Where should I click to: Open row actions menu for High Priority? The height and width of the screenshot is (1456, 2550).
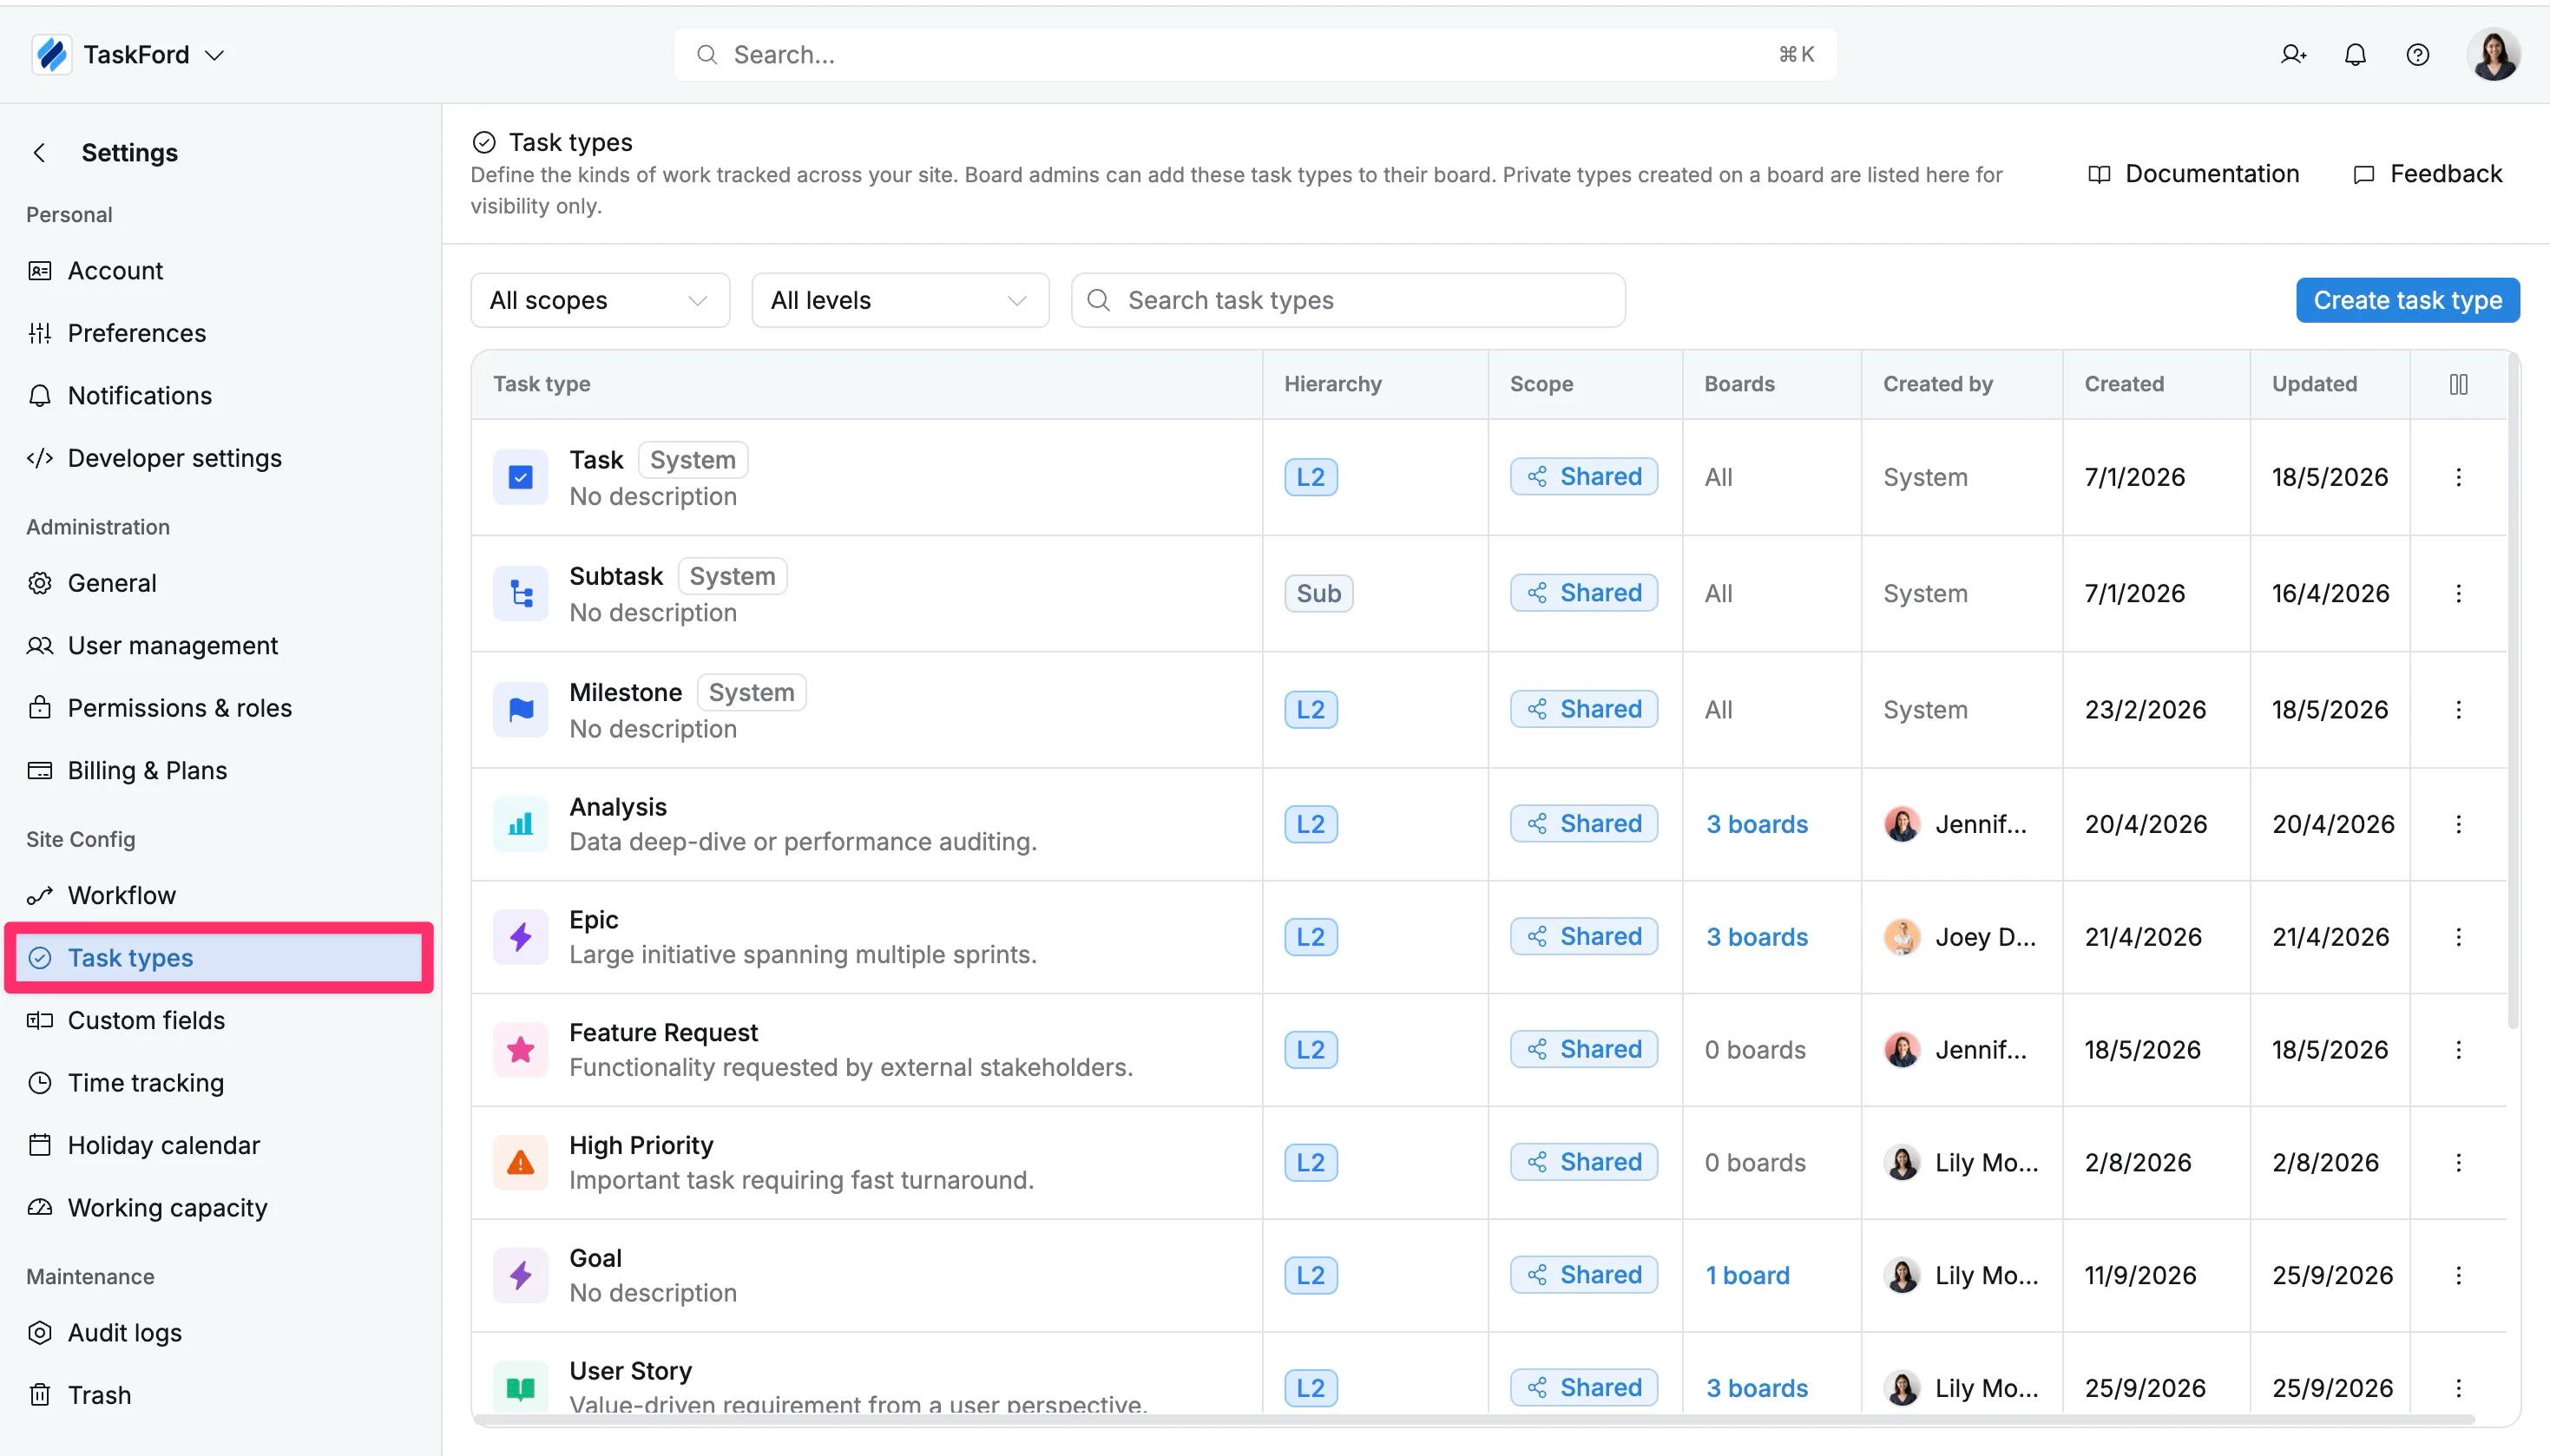pos(2458,1162)
